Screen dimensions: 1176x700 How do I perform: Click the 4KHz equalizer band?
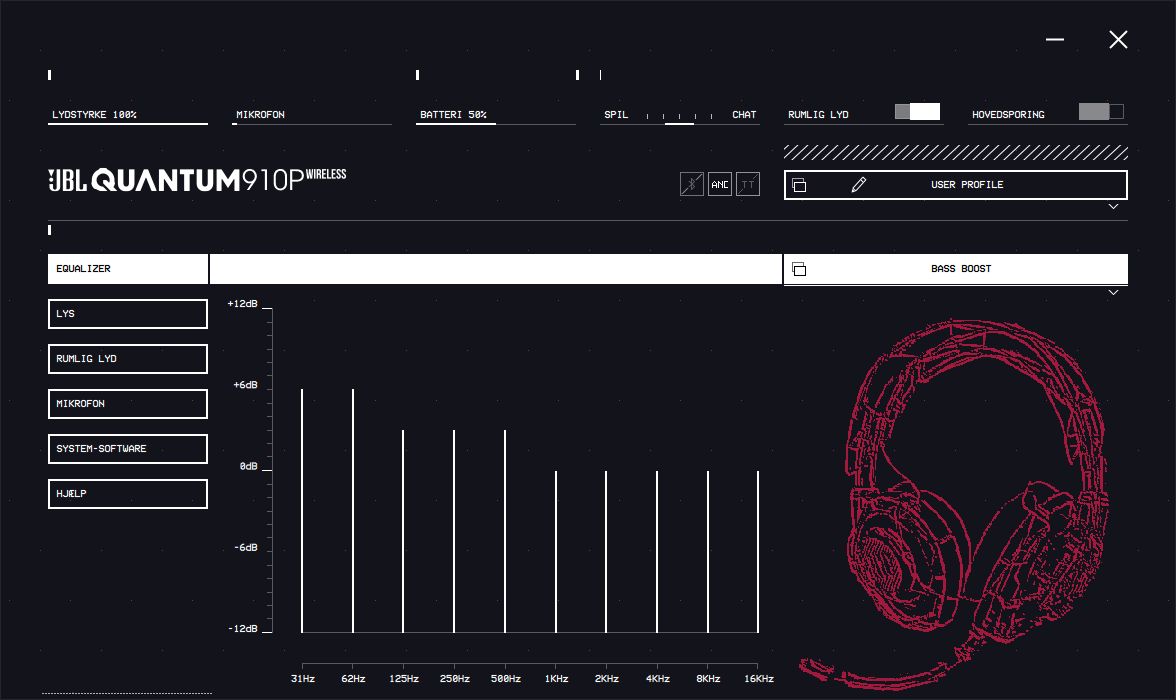[657, 551]
